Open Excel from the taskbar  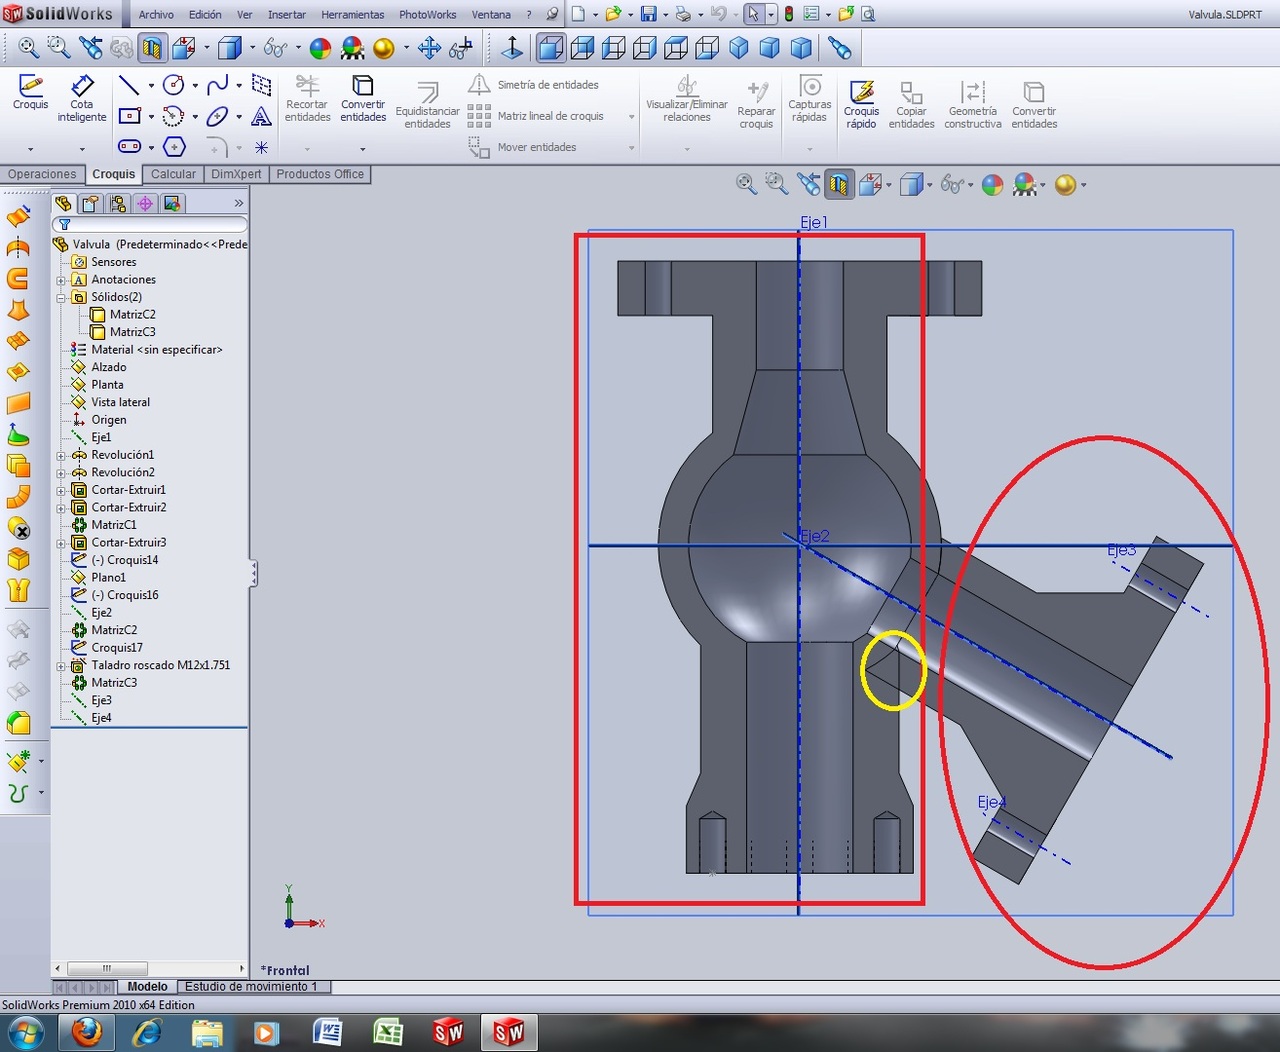click(x=388, y=1032)
